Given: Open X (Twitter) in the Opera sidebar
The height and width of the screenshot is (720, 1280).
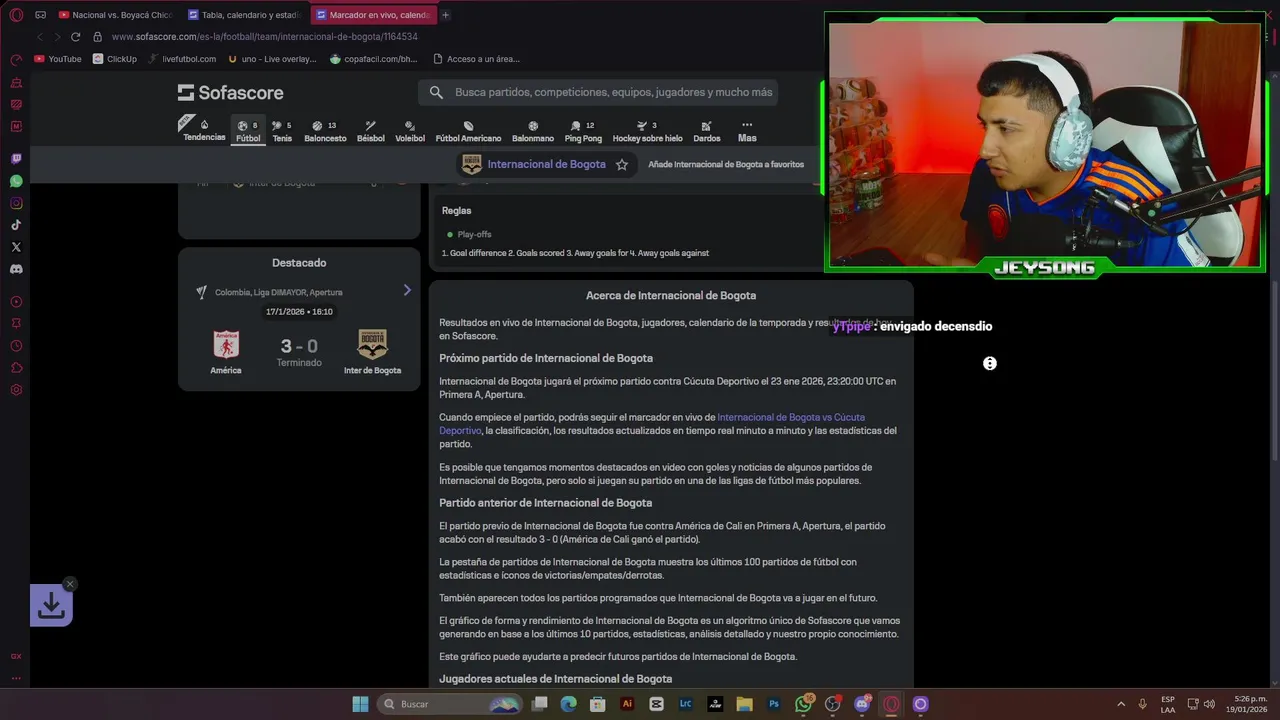Looking at the screenshot, I should tap(16, 247).
